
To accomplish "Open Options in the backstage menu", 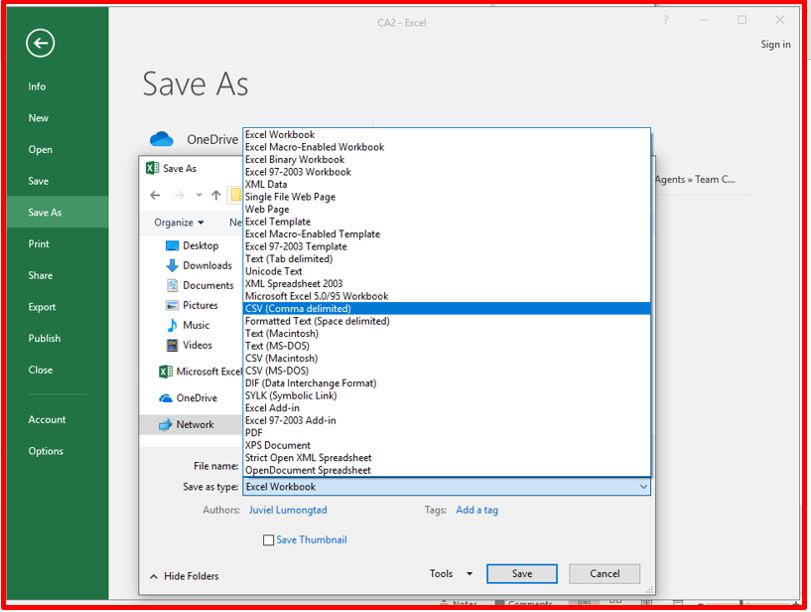I will (57, 451).
